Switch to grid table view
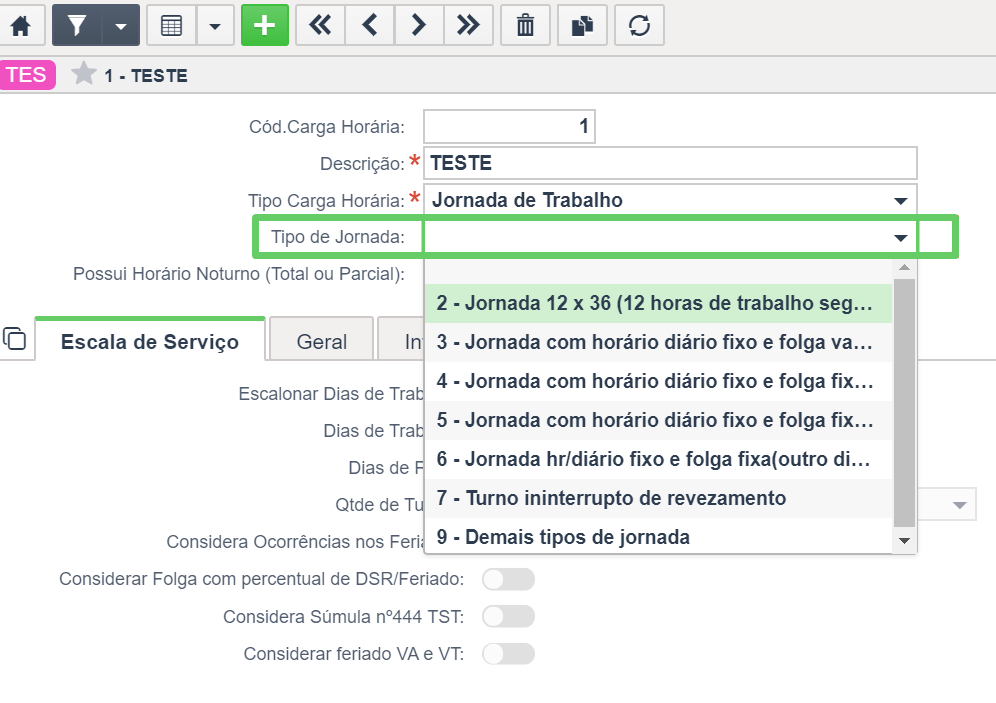 coord(171,26)
